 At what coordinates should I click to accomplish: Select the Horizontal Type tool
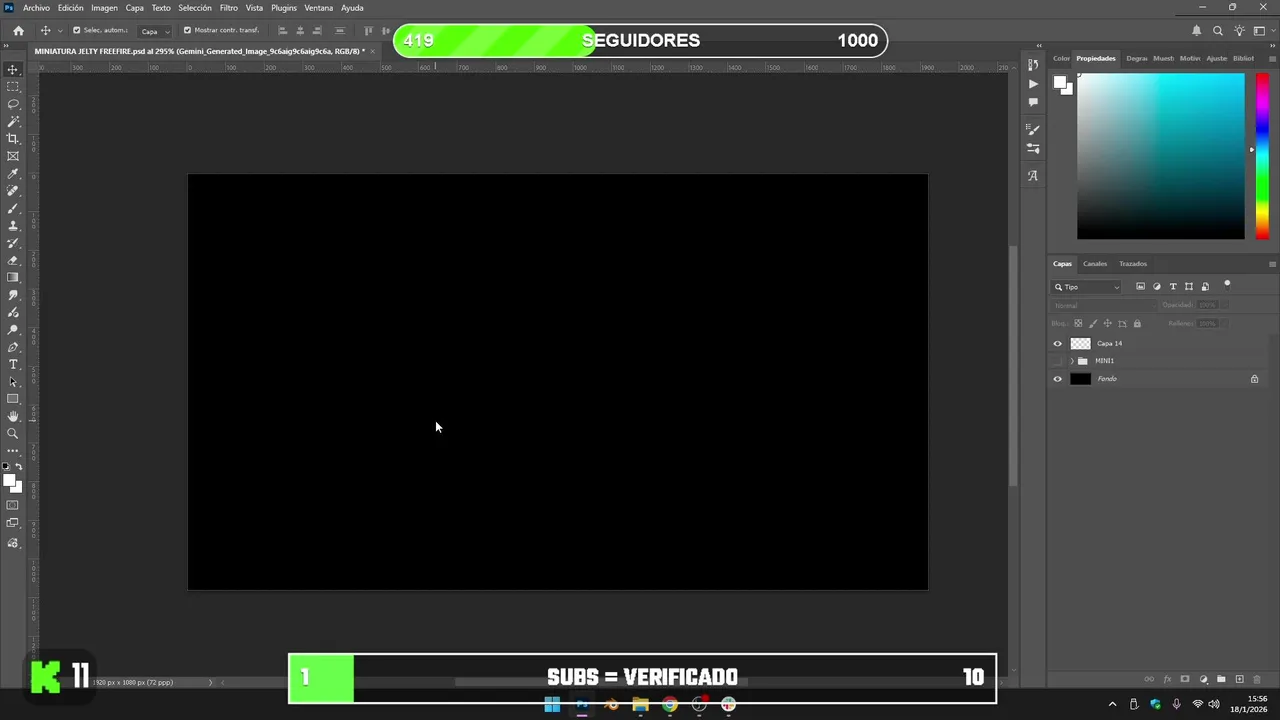[13, 364]
